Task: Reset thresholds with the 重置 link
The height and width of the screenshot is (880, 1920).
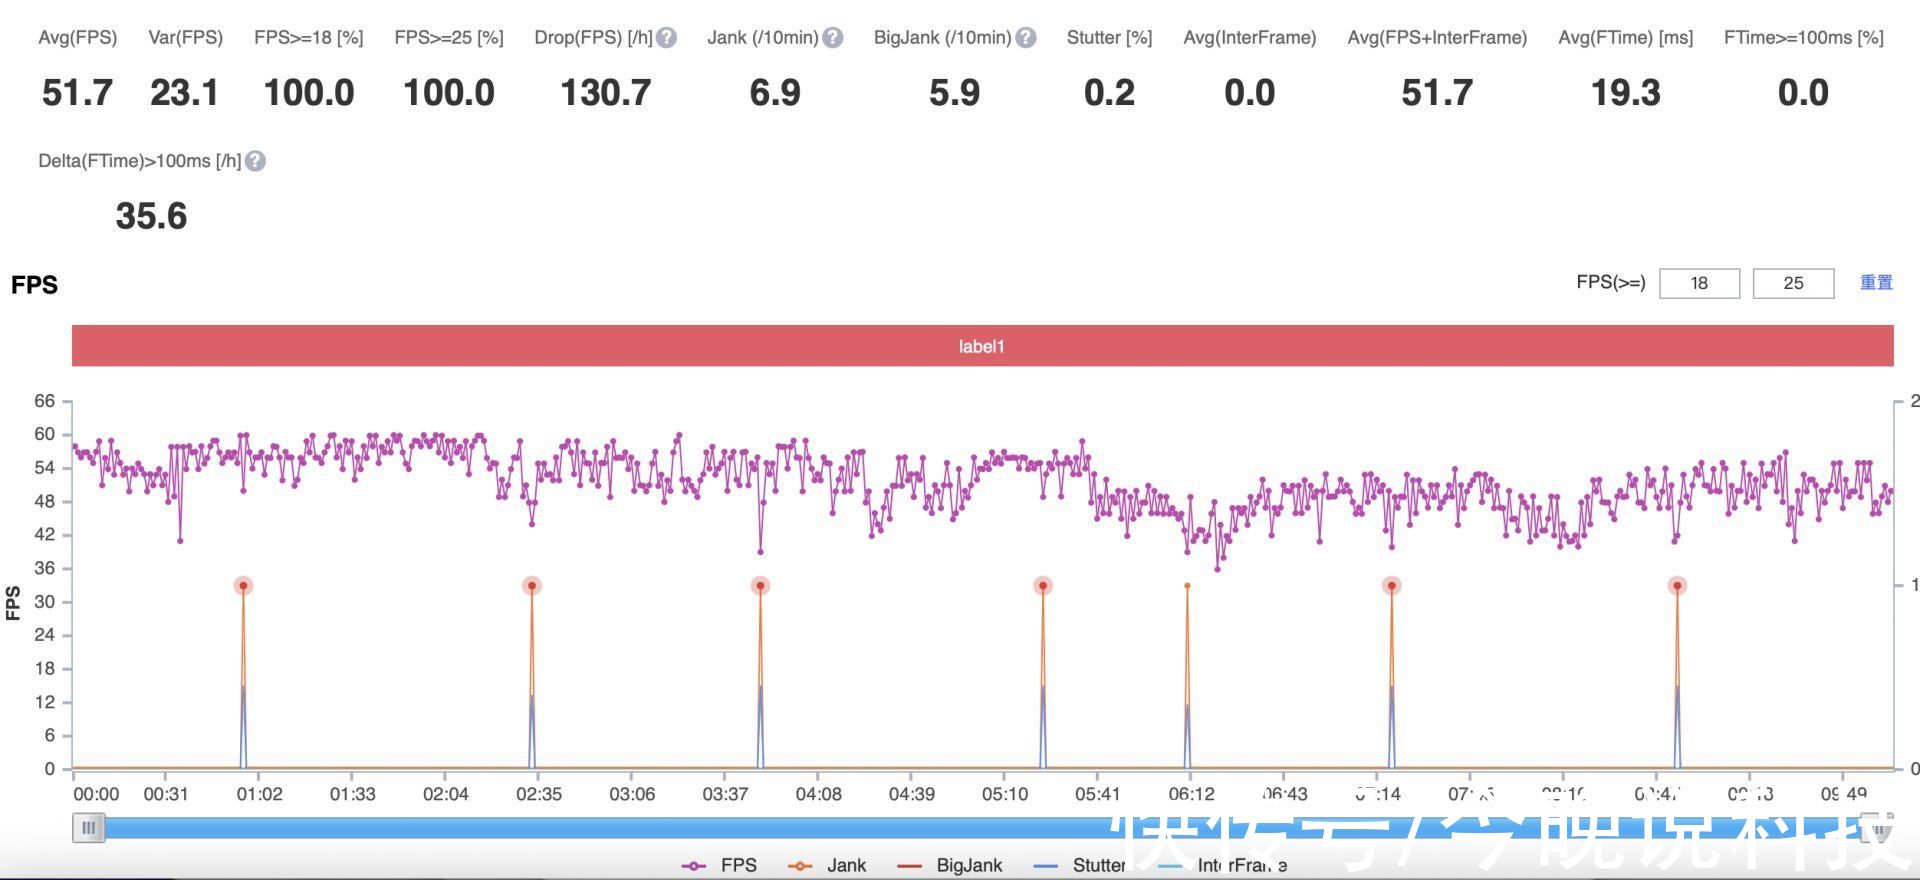Action: (1876, 283)
